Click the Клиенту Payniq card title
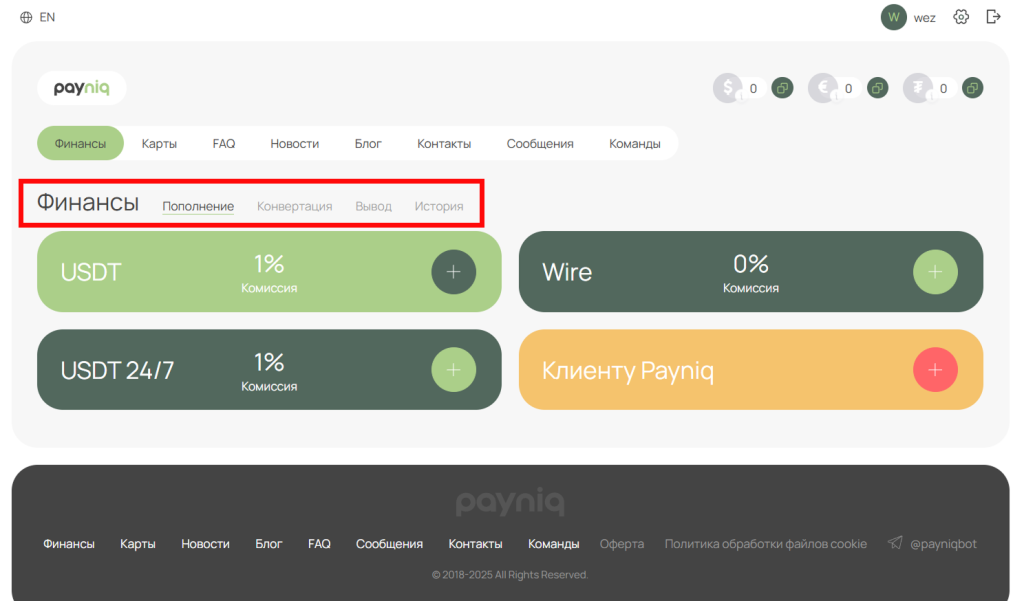Viewport: 1024px width, 601px height. coord(628,371)
